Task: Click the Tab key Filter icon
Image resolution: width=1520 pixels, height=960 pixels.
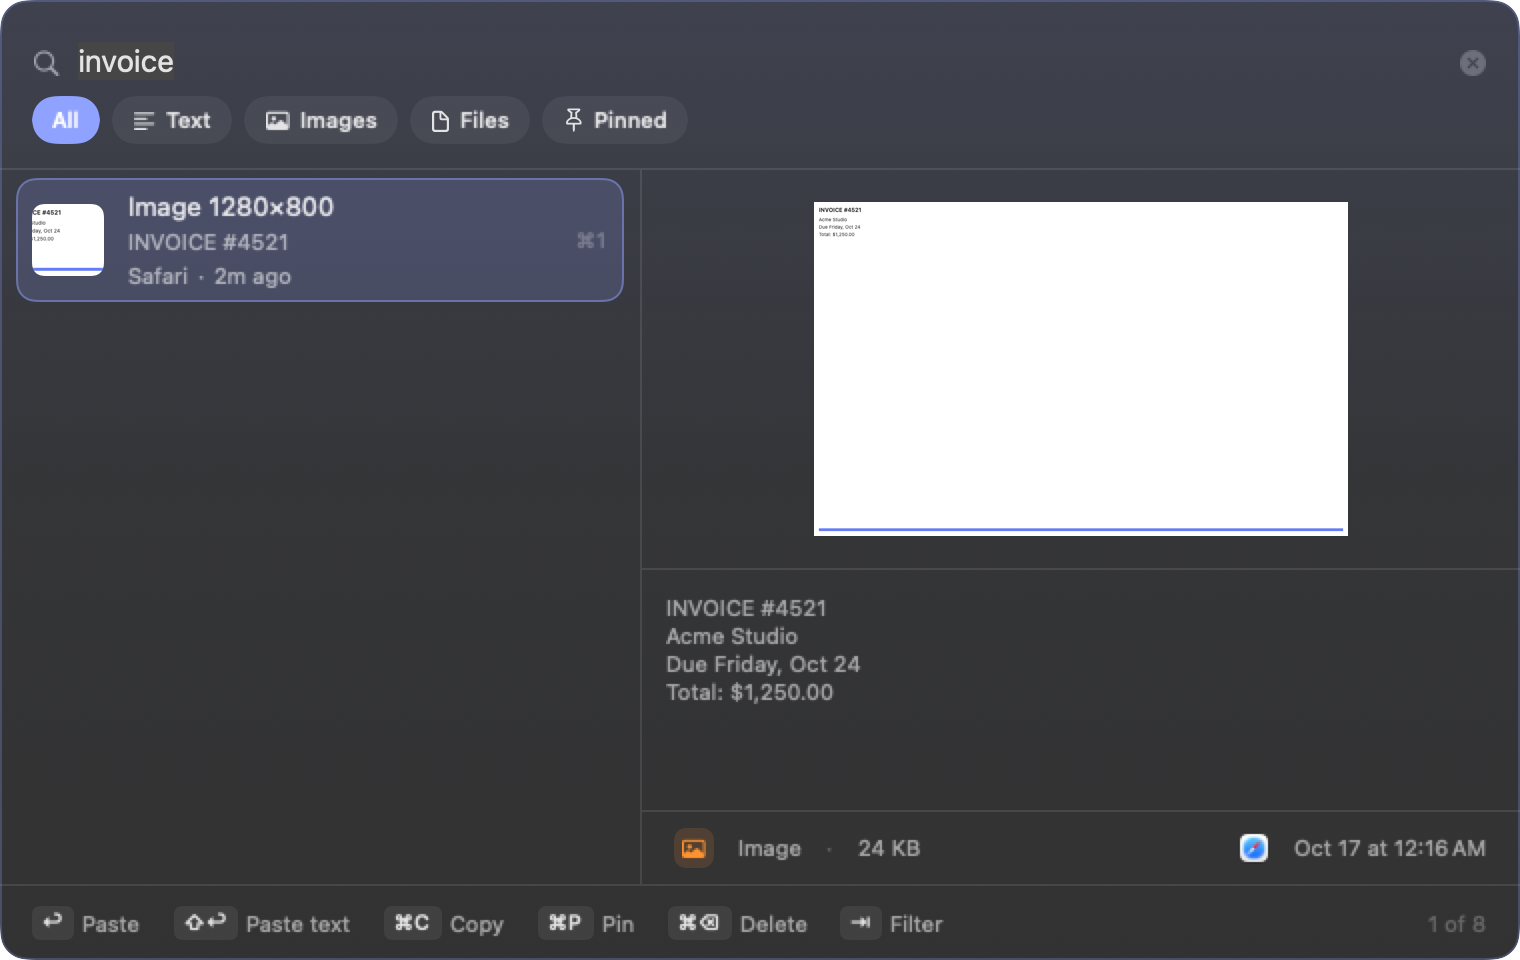Action: point(861,923)
